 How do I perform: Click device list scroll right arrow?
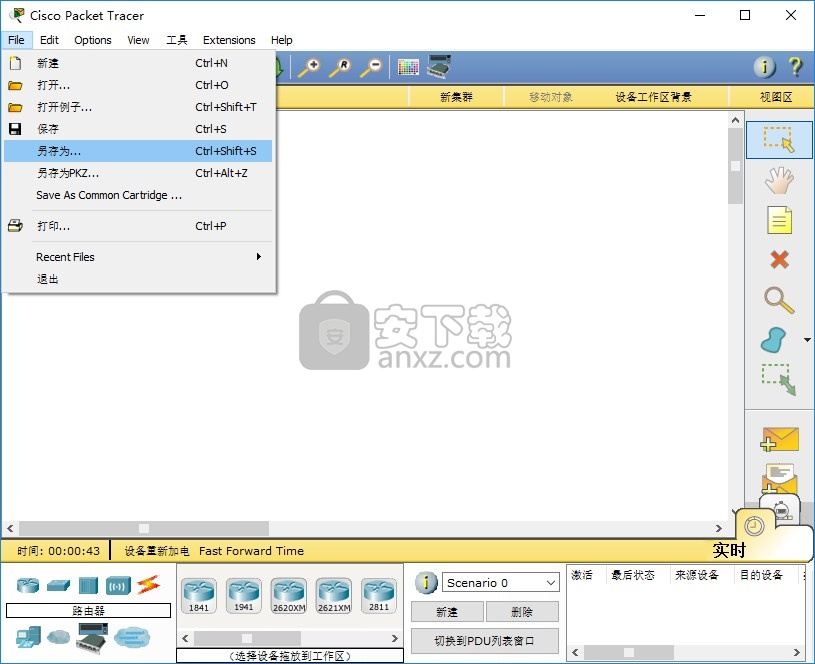pyautogui.click(x=395, y=638)
